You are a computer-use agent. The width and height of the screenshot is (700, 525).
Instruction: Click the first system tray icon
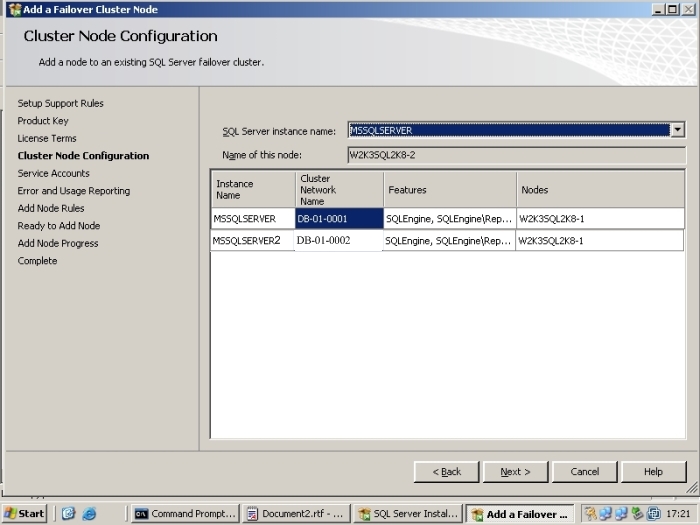point(591,514)
